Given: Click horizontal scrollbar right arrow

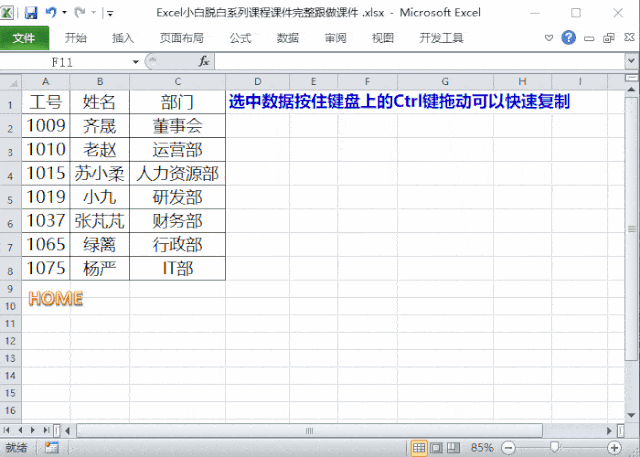Looking at the screenshot, I should pos(609,430).
